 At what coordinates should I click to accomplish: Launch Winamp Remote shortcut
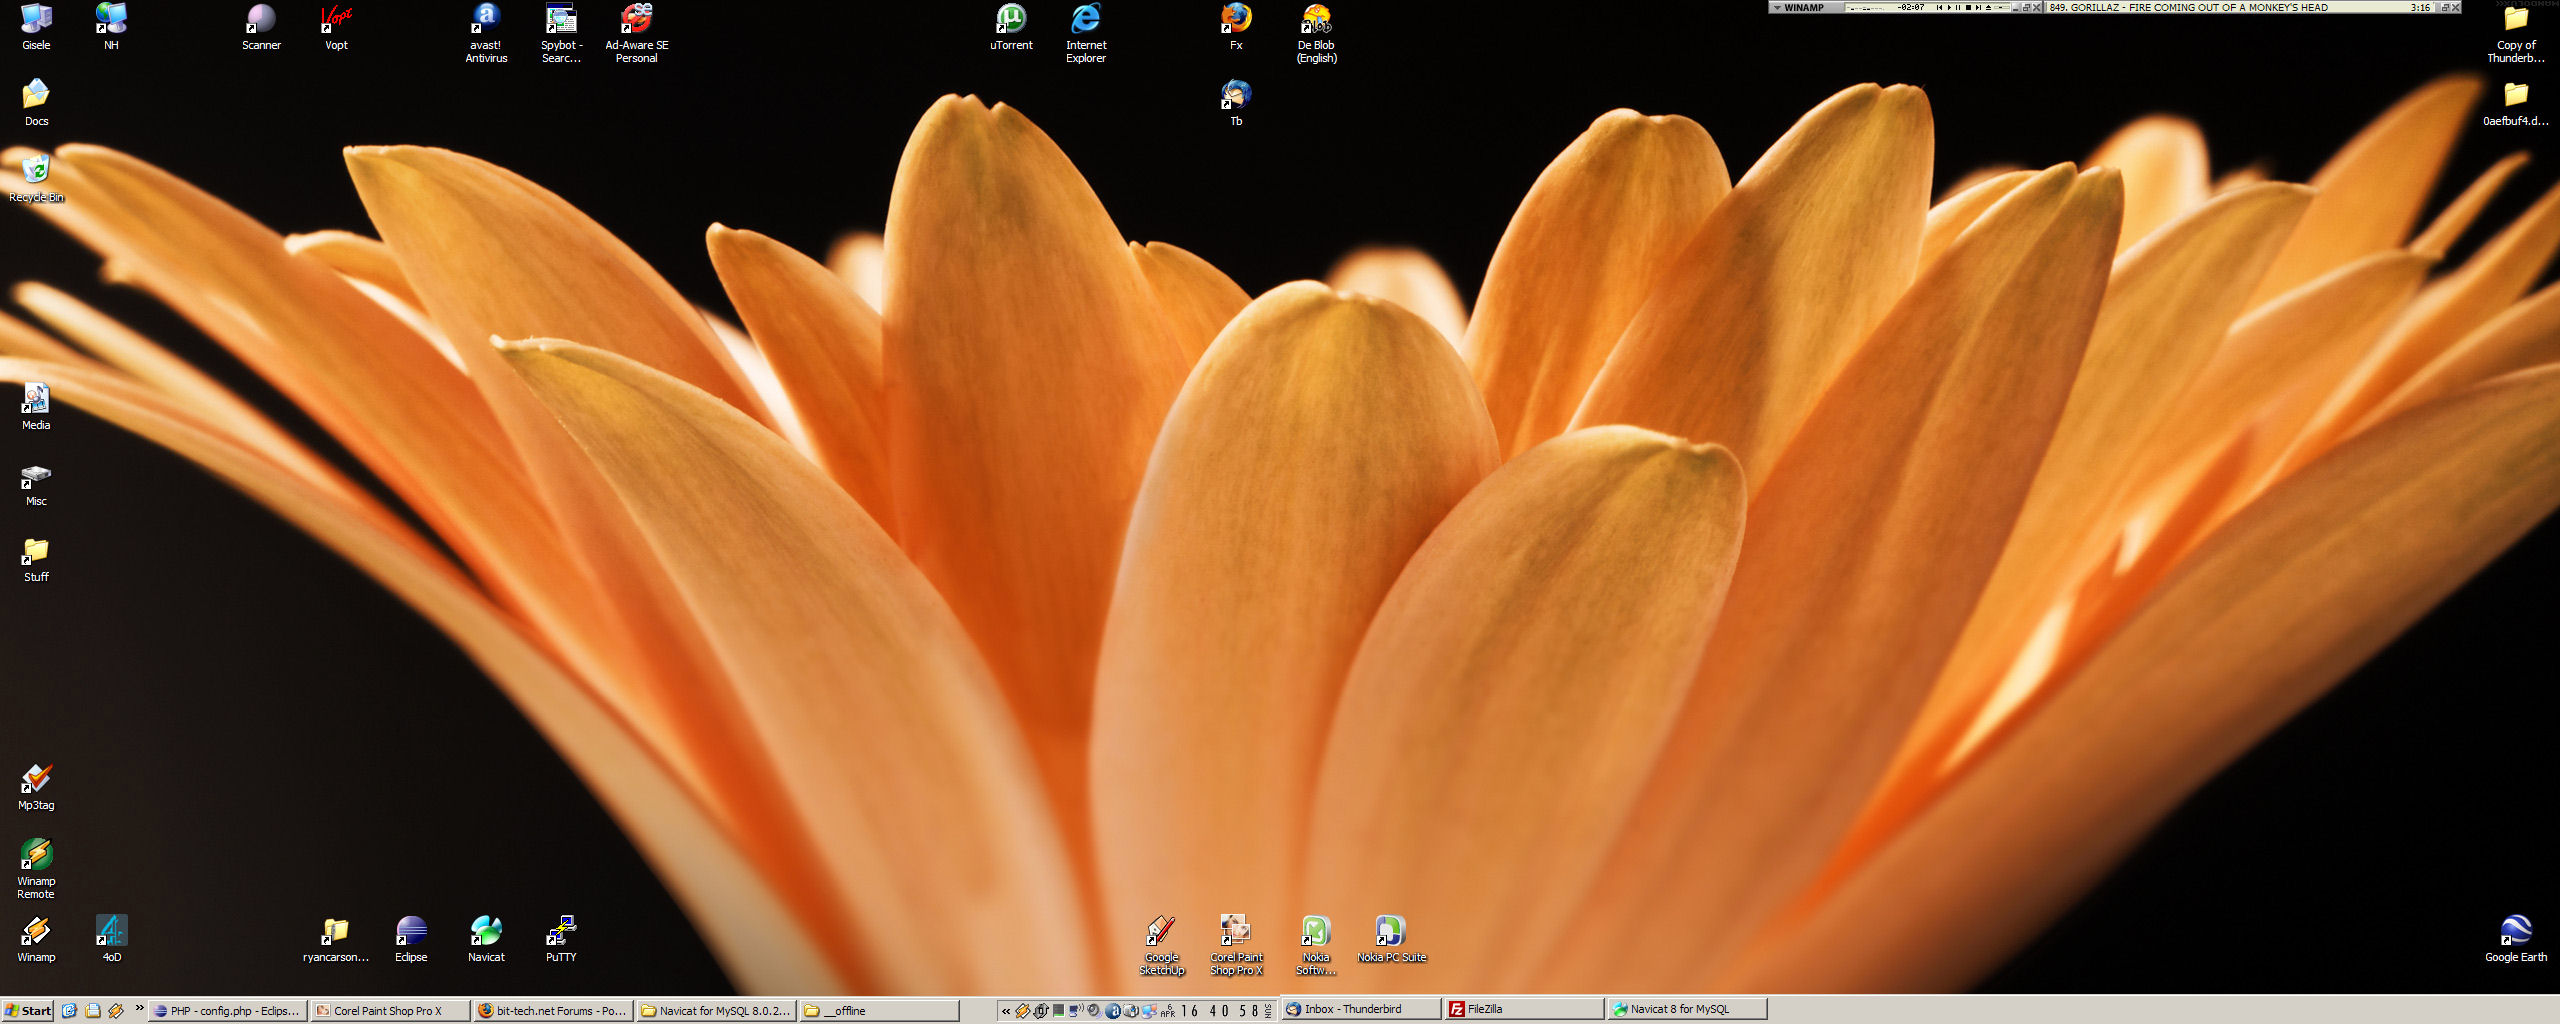pos(36,869)
